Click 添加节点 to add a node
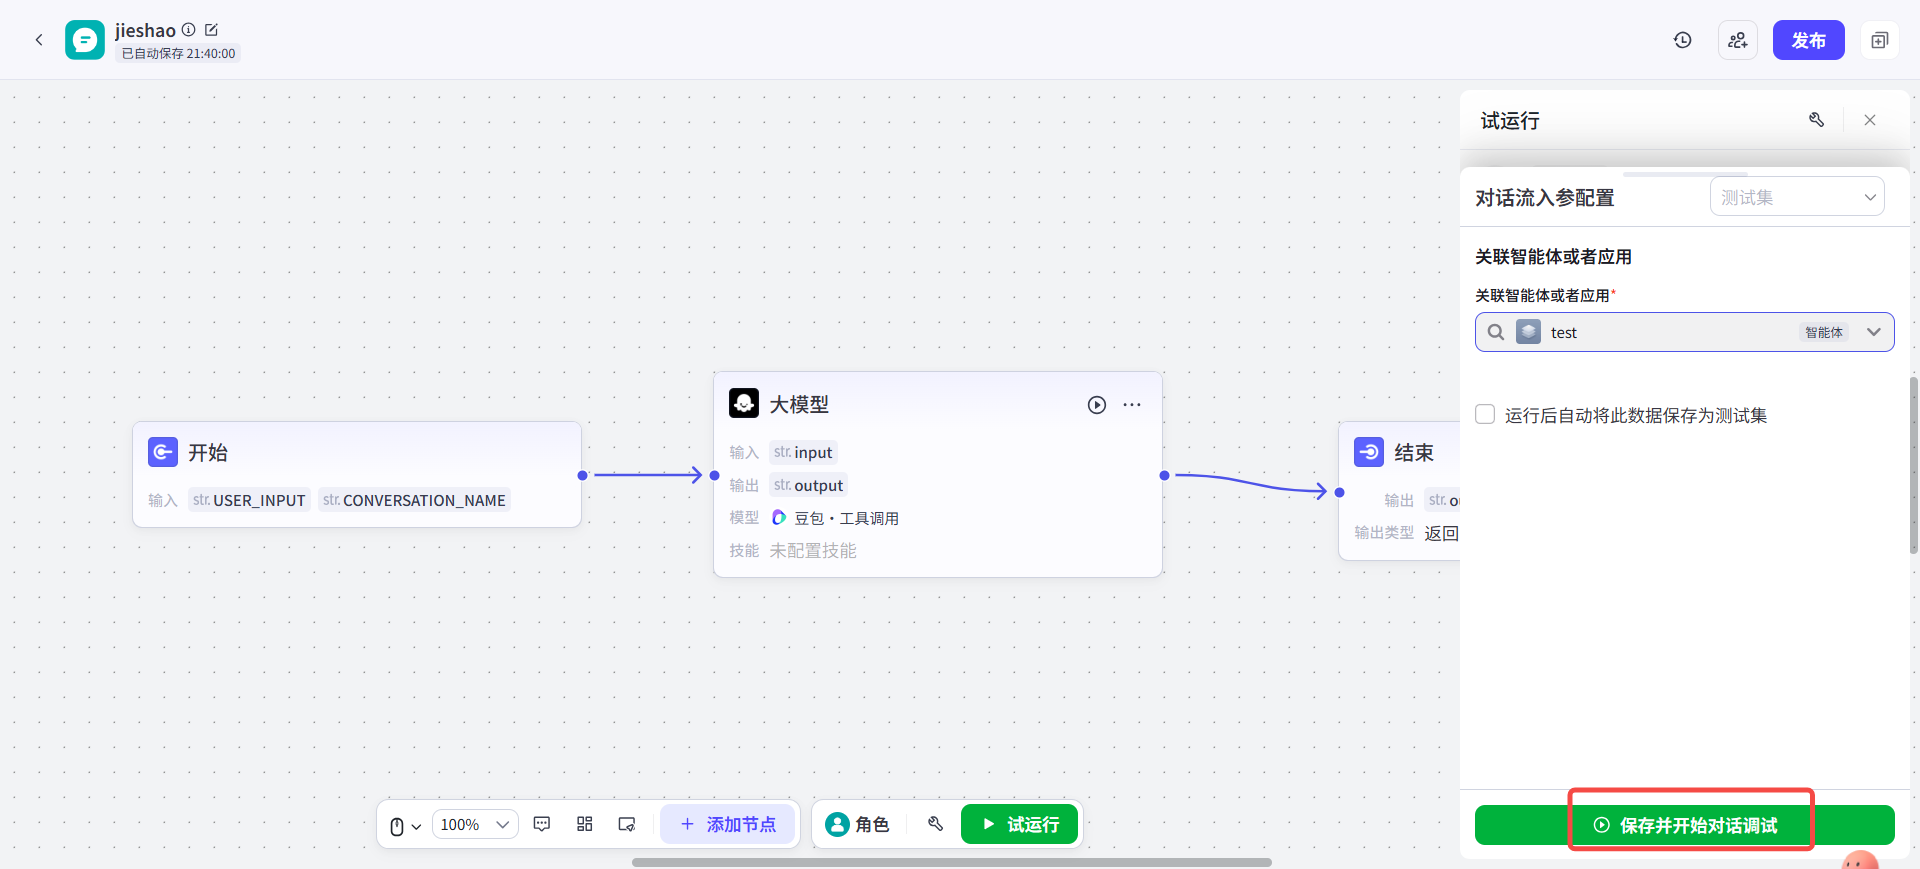Image resolution: width=1920 pixels, height=869 pixels. pyautogui.click(x=727, y=824)
